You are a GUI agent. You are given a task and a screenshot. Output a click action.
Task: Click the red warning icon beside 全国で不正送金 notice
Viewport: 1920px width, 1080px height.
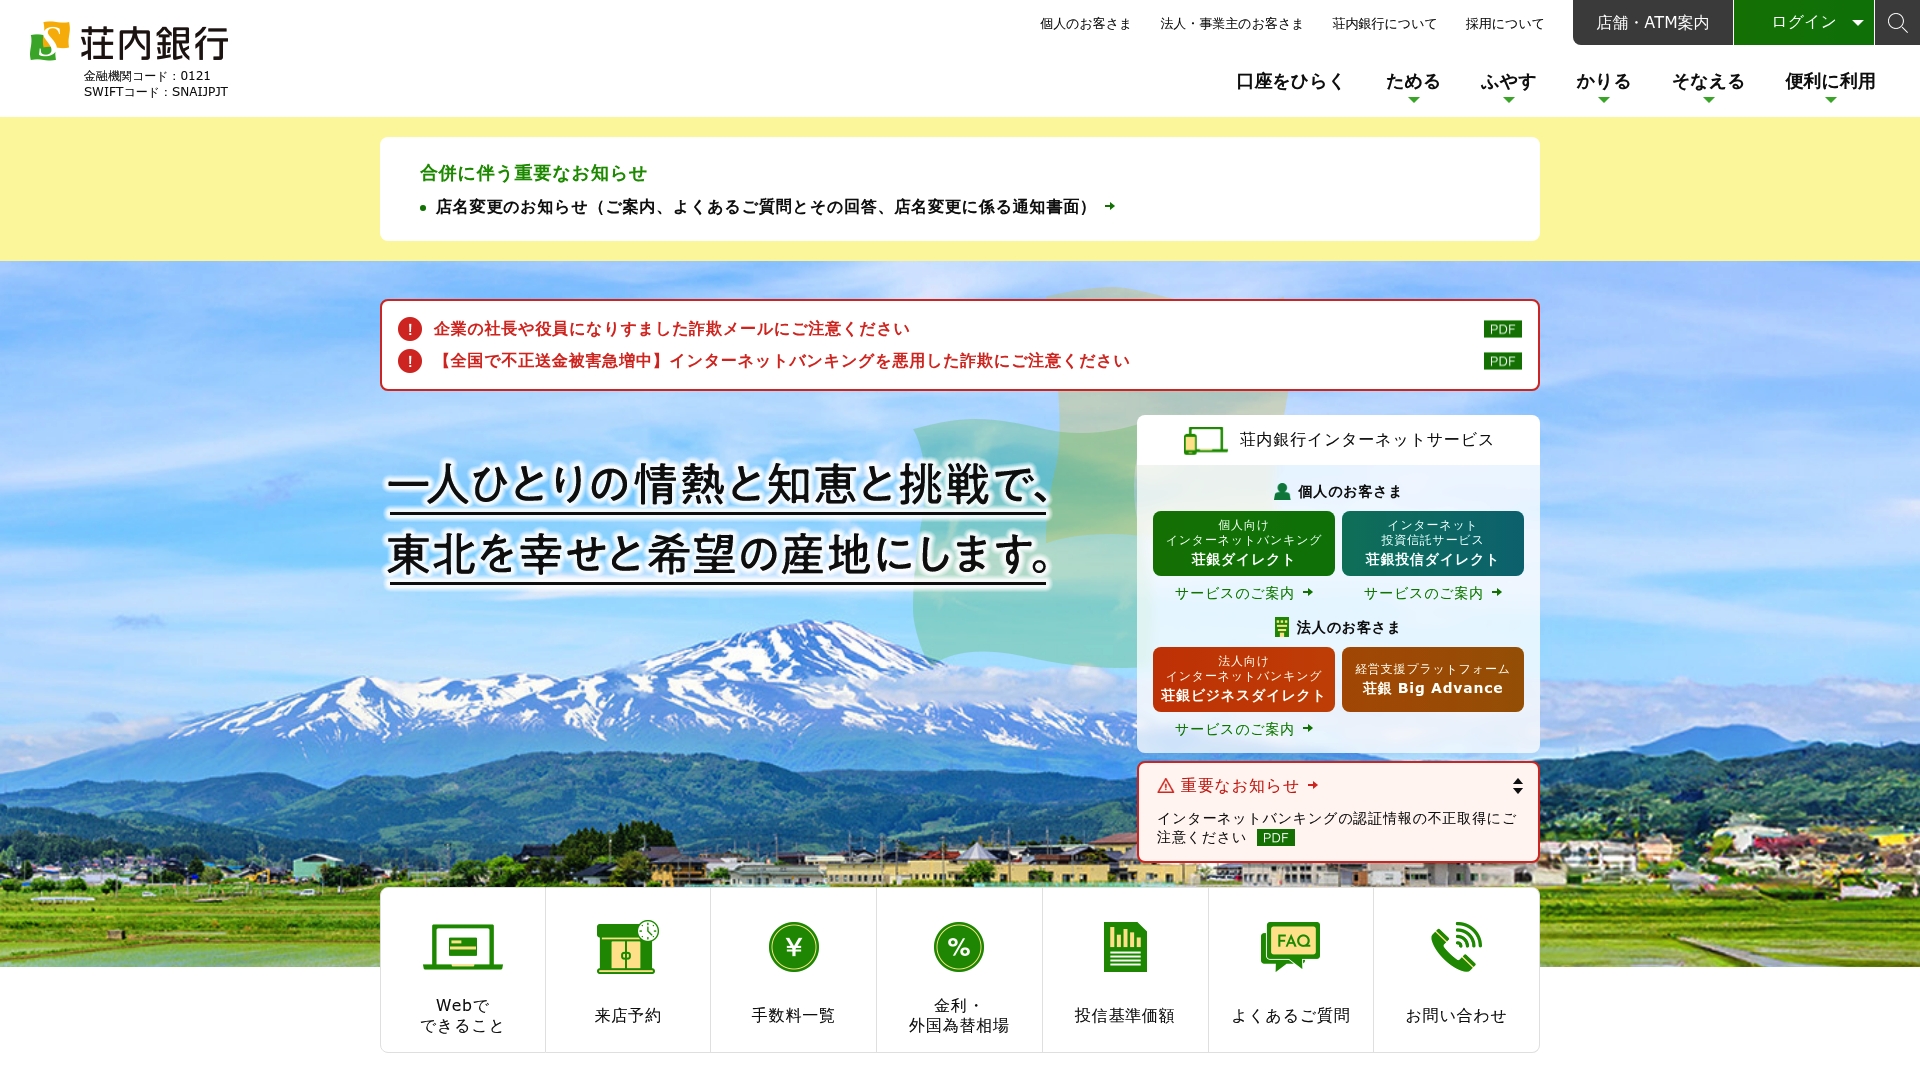410,361
